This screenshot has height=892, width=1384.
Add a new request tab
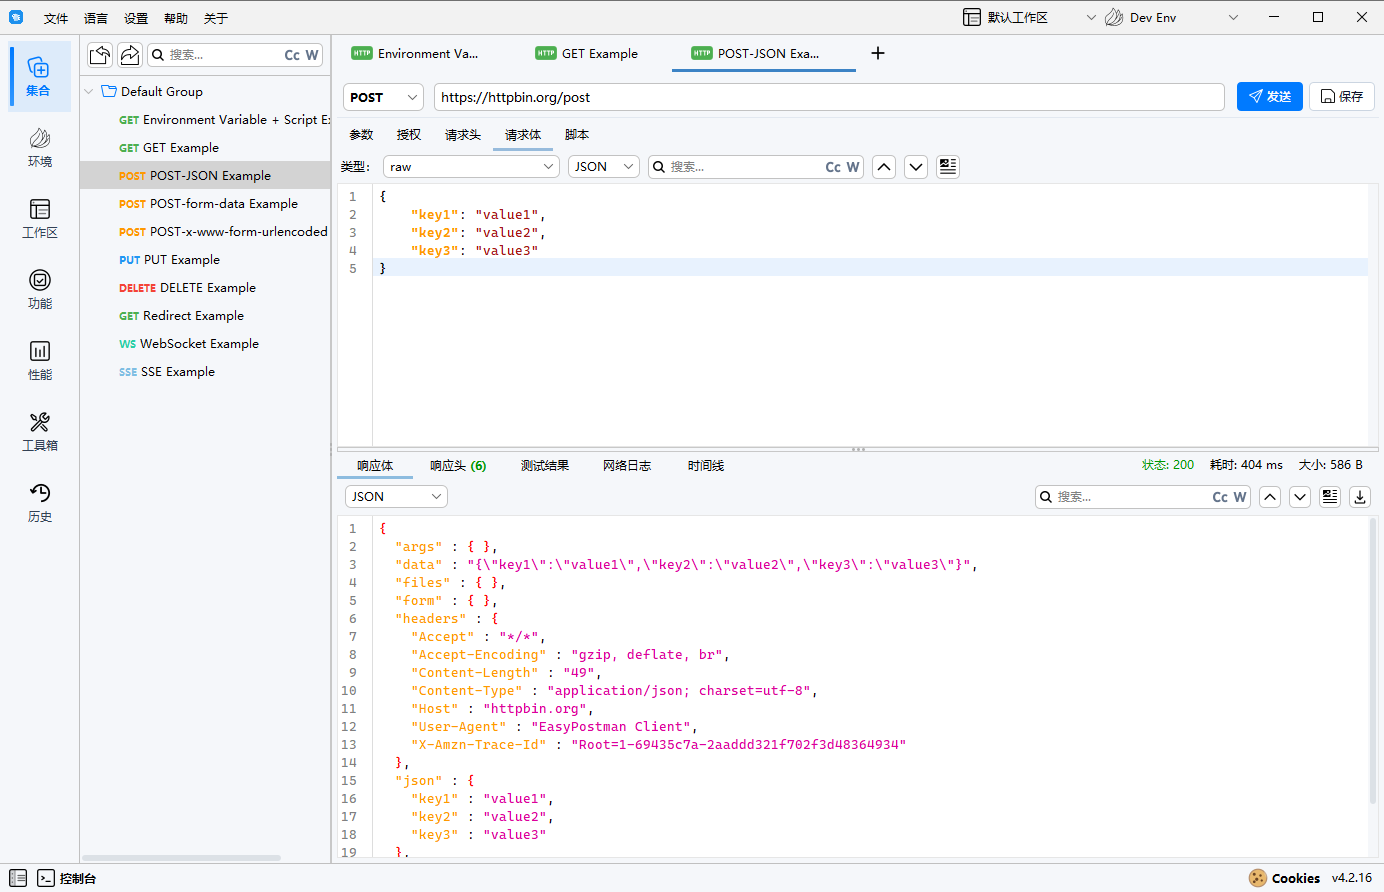(x=877, y=53)
